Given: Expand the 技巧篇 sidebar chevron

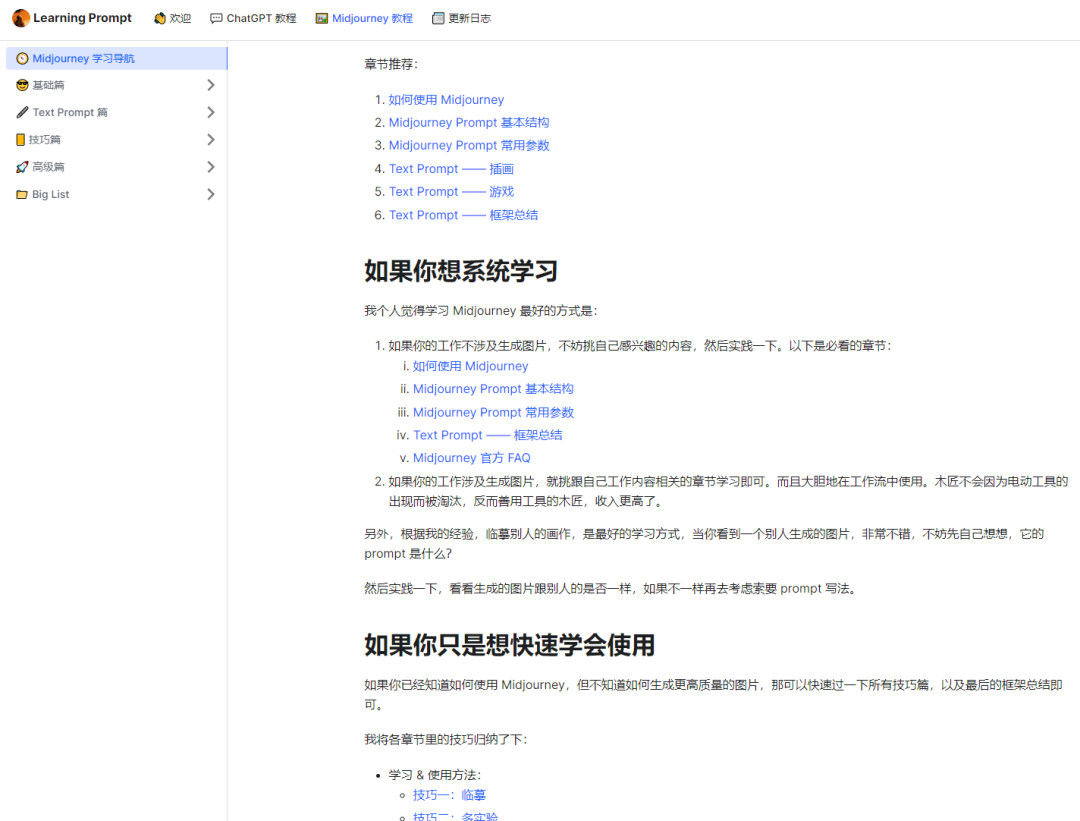Looking at the screenshot, I should coord(211,140).
